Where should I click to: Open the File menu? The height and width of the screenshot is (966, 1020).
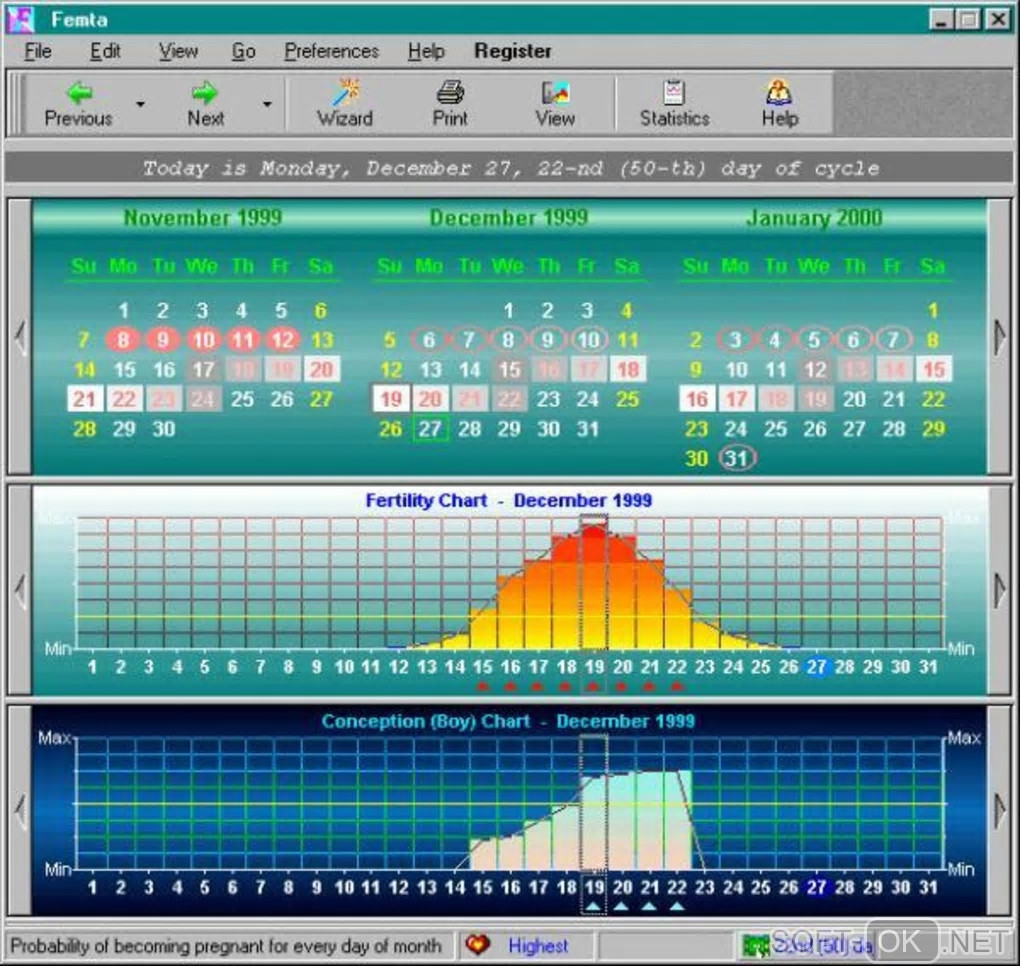pyautogui.click(x=38, y=51)
